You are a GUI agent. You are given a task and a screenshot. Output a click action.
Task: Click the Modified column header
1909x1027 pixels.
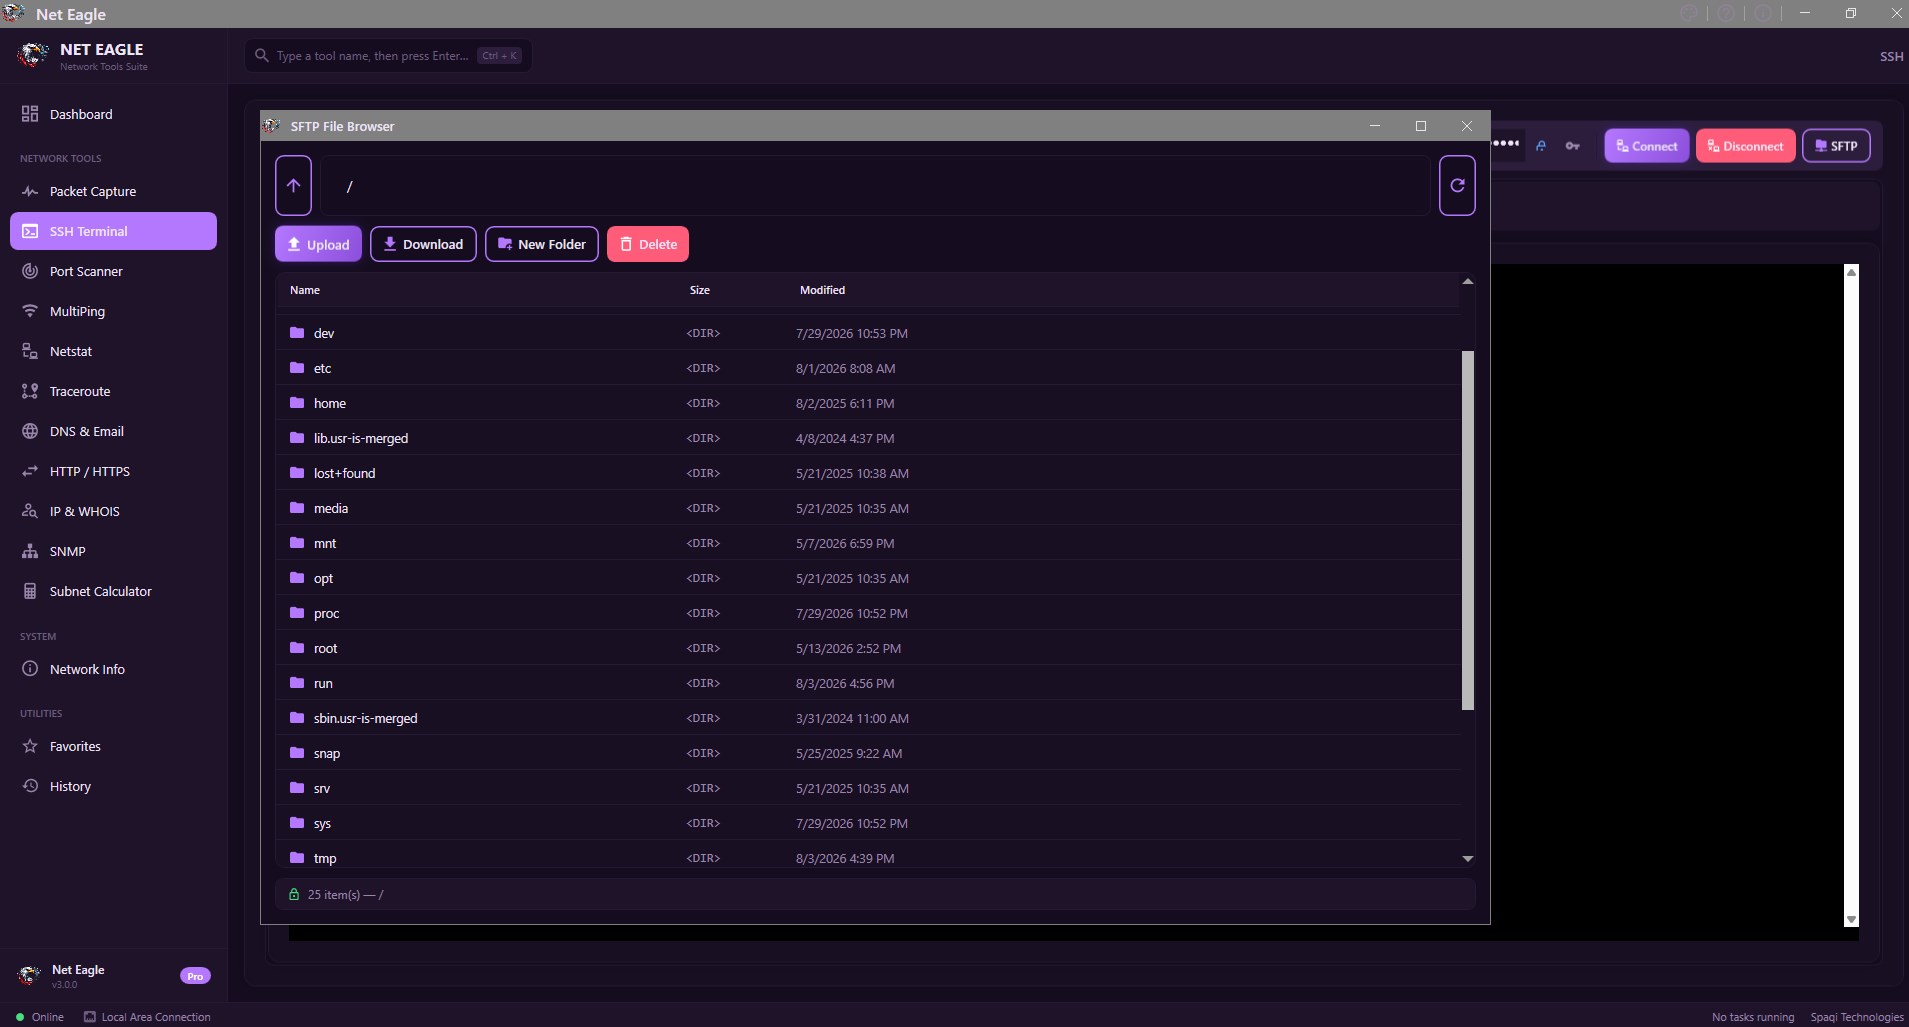[x=822, y=290]
